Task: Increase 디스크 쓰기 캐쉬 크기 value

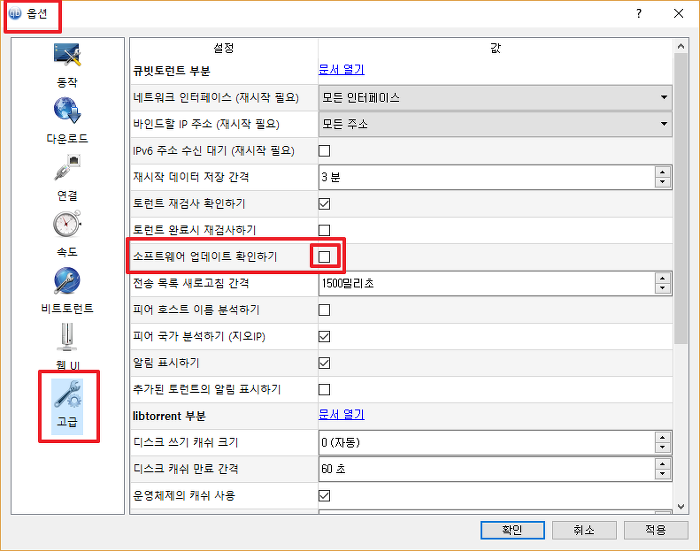Action: tap(663, 437)
